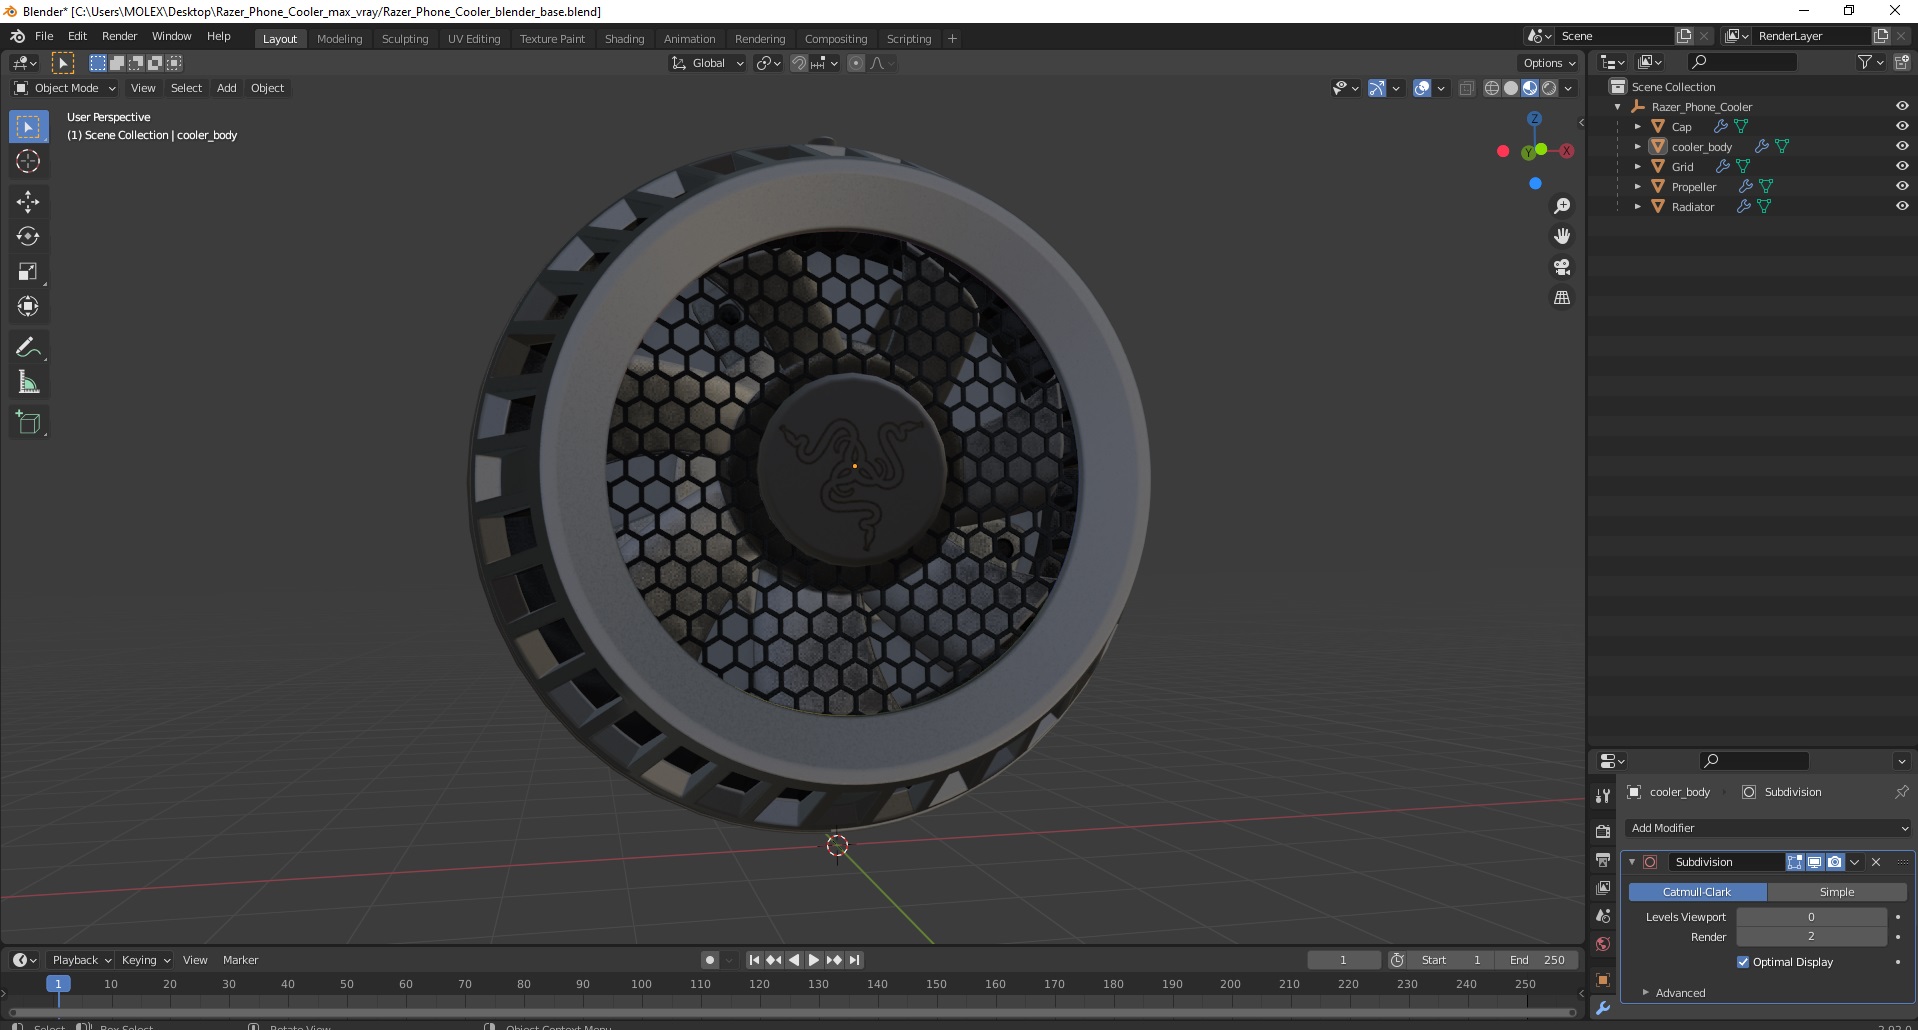Viewport: 1918px width, 1030px height.
Task: Choose the Select Box tool
Action: coord(28,126)
